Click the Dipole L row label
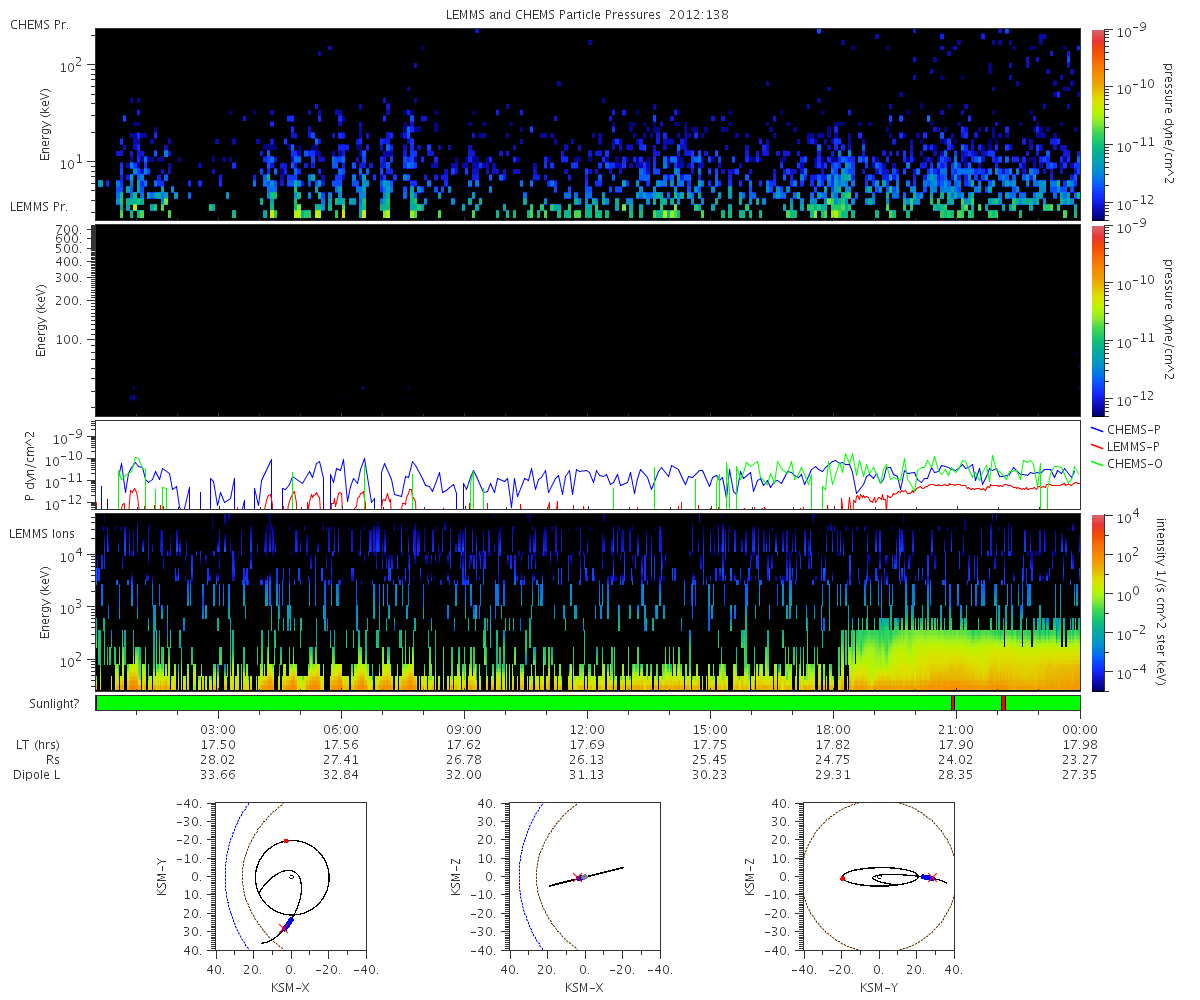1200x1000 pixels. (x=40, y=775)
